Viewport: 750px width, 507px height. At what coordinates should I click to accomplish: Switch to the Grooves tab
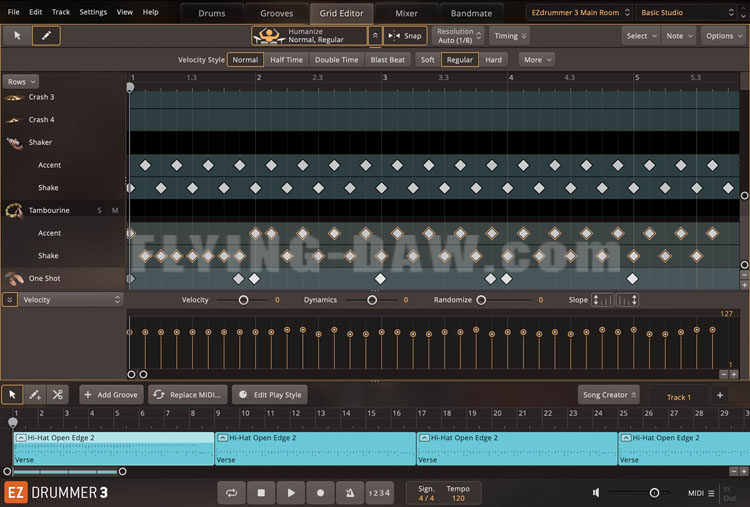coord(276,13)
